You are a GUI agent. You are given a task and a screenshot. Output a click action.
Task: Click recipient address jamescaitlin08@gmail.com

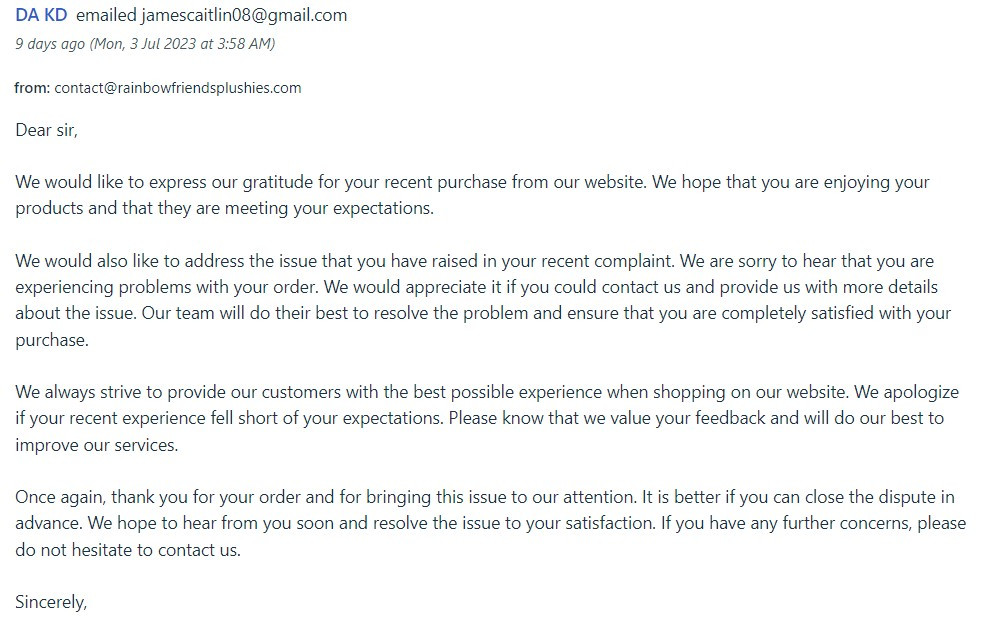244,15
